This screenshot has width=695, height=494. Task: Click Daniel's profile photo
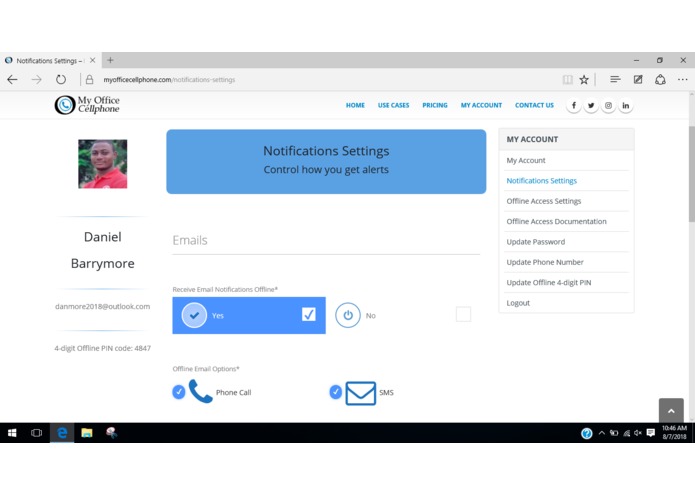pyautogui.click(x=103, y=164)
